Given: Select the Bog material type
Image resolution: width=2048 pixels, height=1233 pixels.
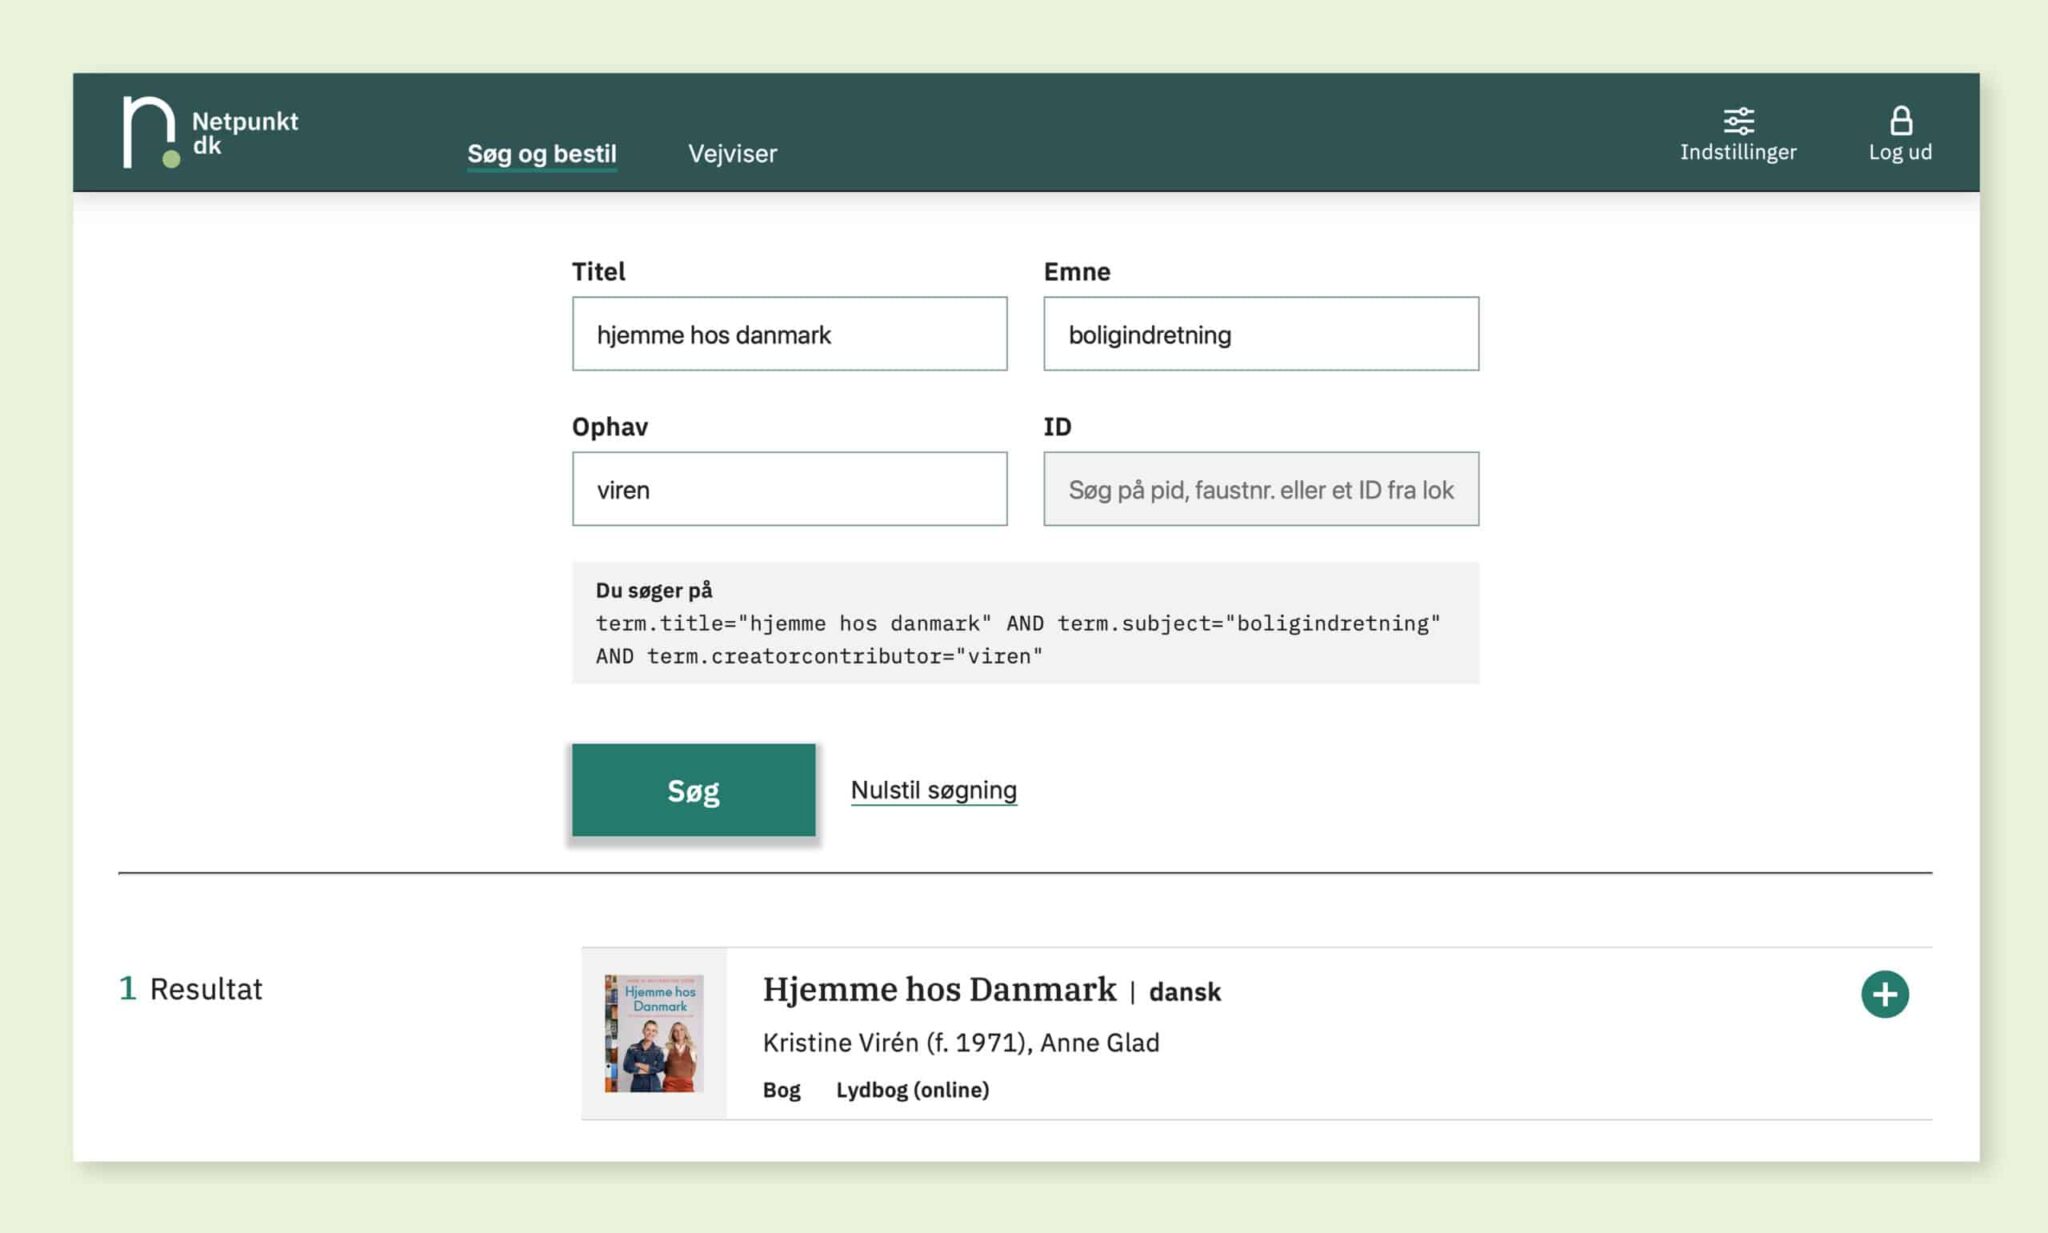Looking at the screenshot, I should pos(781,1090).
